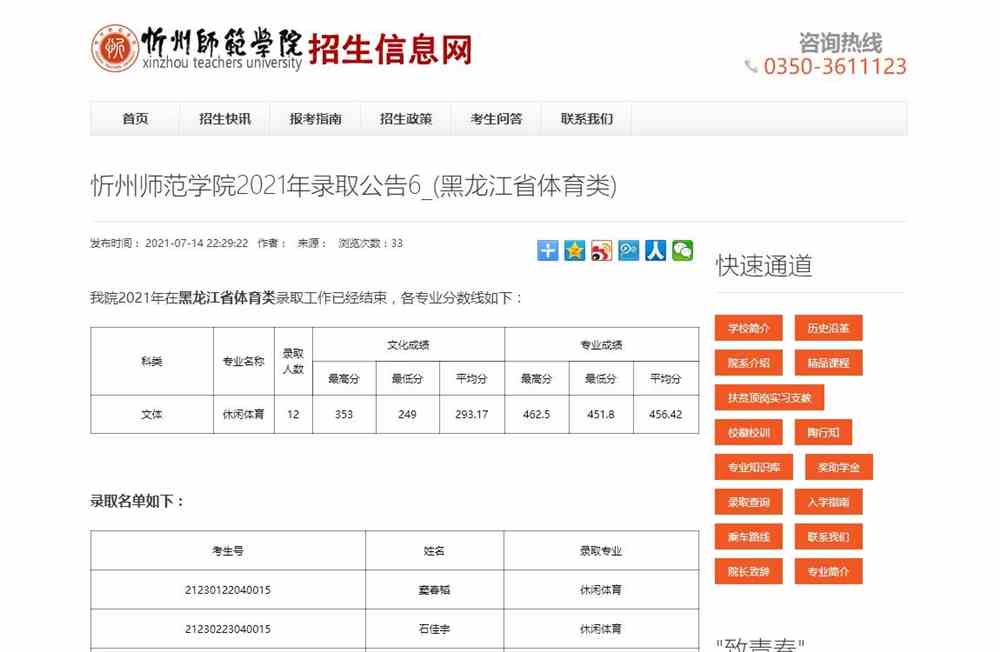Image resolution: width=1000 pixels, height=652 pixels.
Task: Click the admitted count cell 12
Action: 293,415
